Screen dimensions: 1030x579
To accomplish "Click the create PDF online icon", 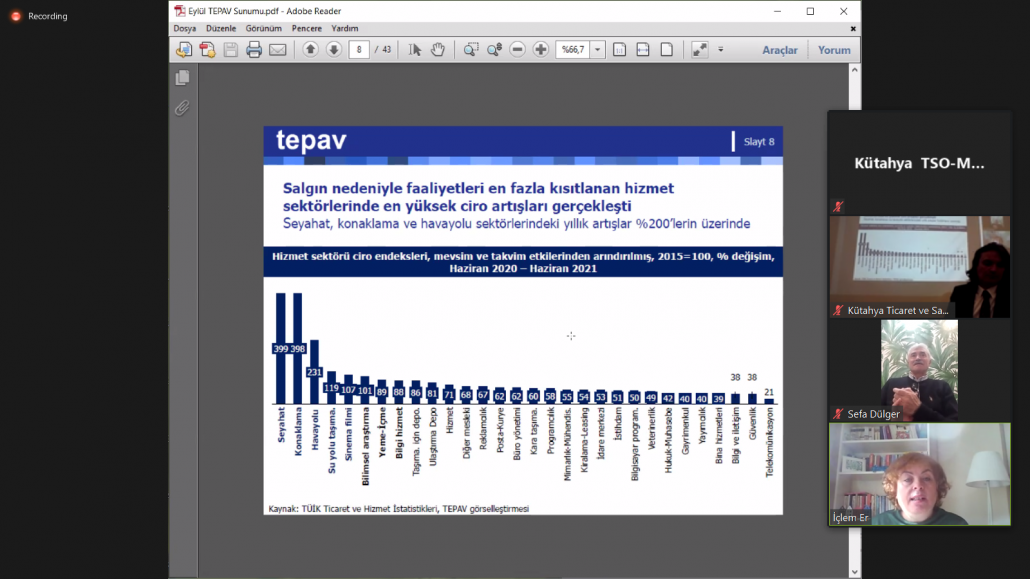I will tap(208, 50).
